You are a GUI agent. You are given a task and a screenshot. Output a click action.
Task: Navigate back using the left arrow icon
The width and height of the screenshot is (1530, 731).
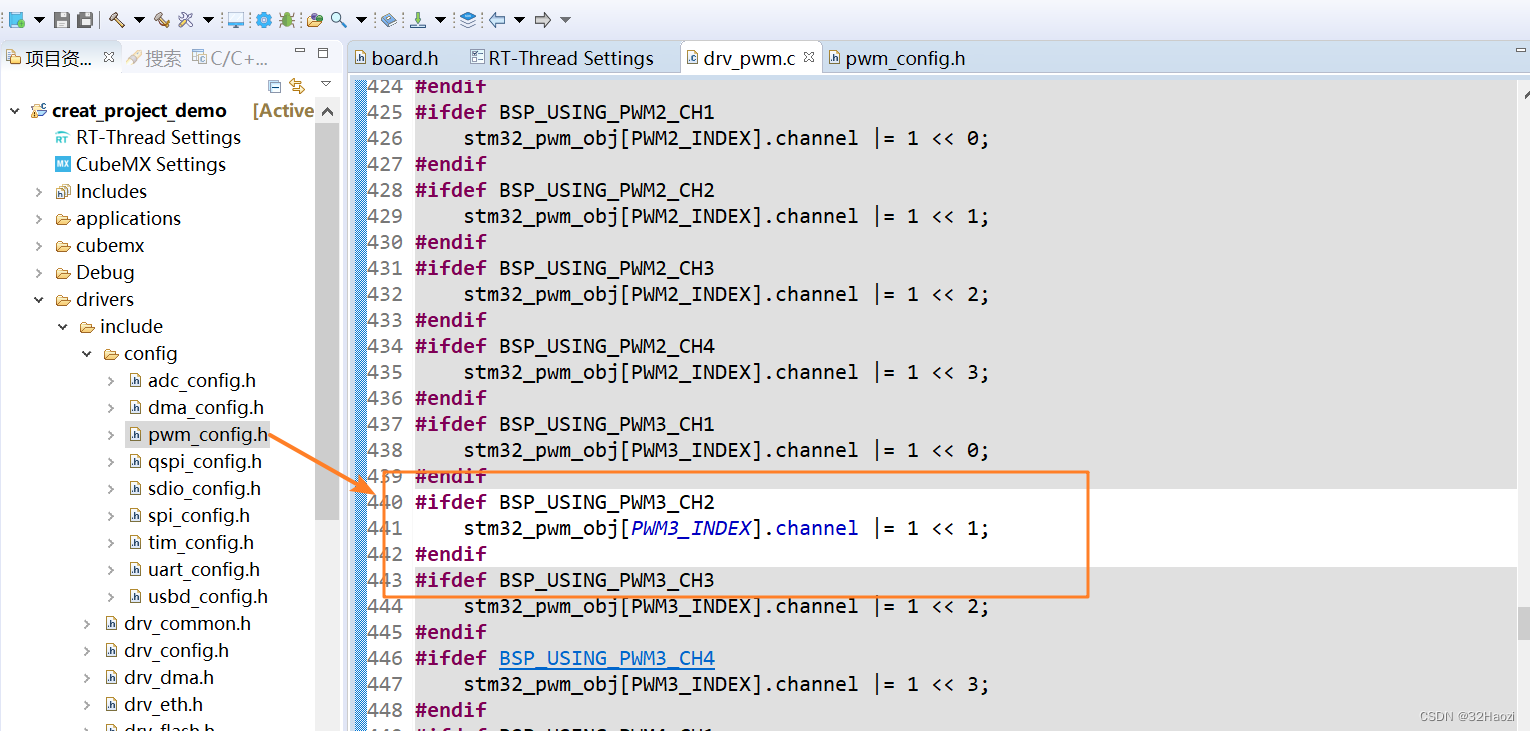point(497,19)
